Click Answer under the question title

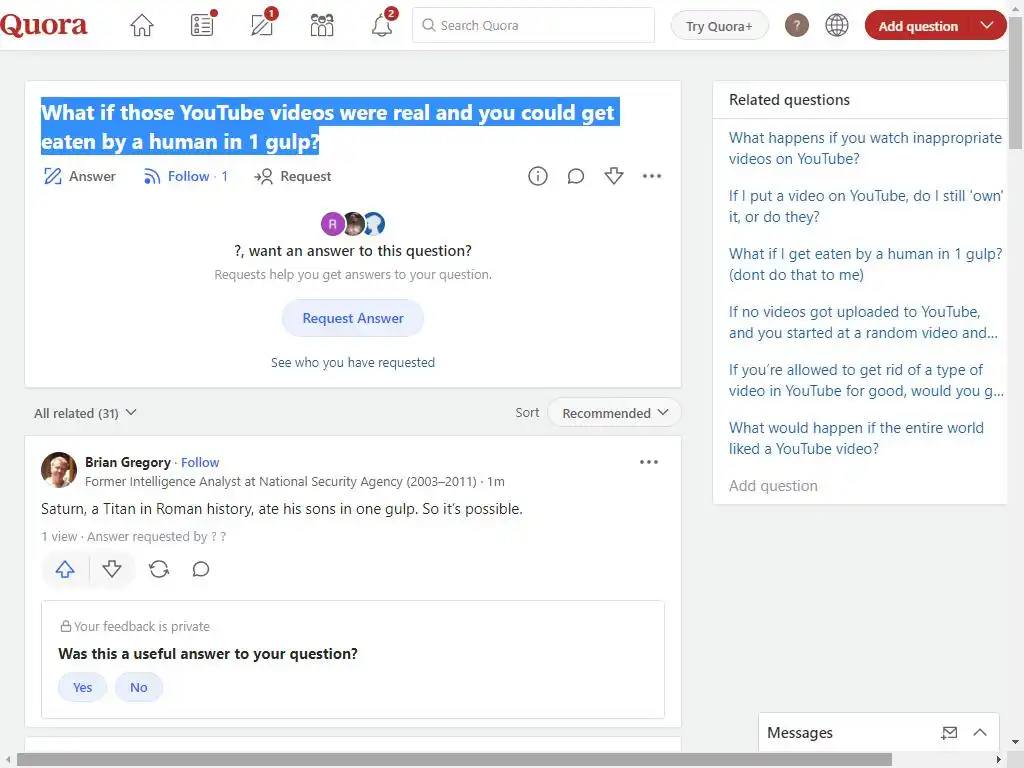coord(80,176)
